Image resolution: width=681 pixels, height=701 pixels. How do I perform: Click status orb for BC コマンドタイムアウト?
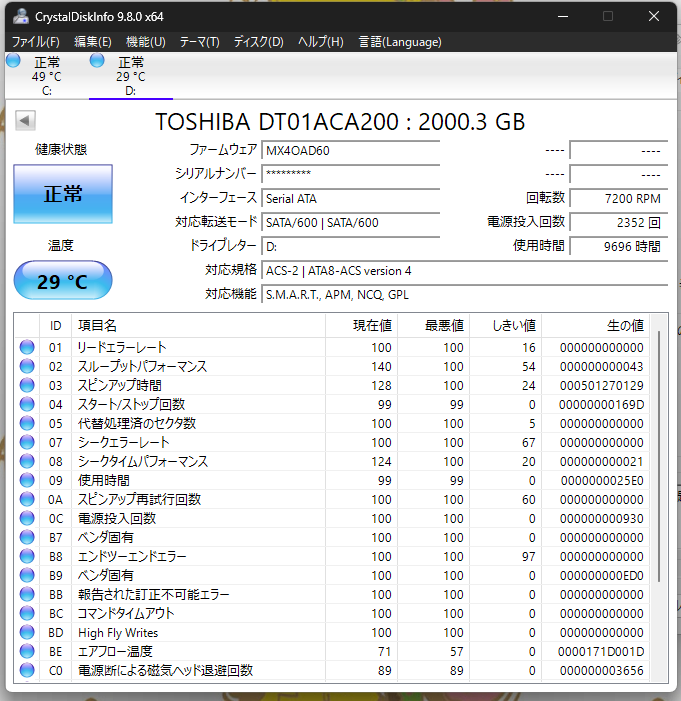[27, 613]
